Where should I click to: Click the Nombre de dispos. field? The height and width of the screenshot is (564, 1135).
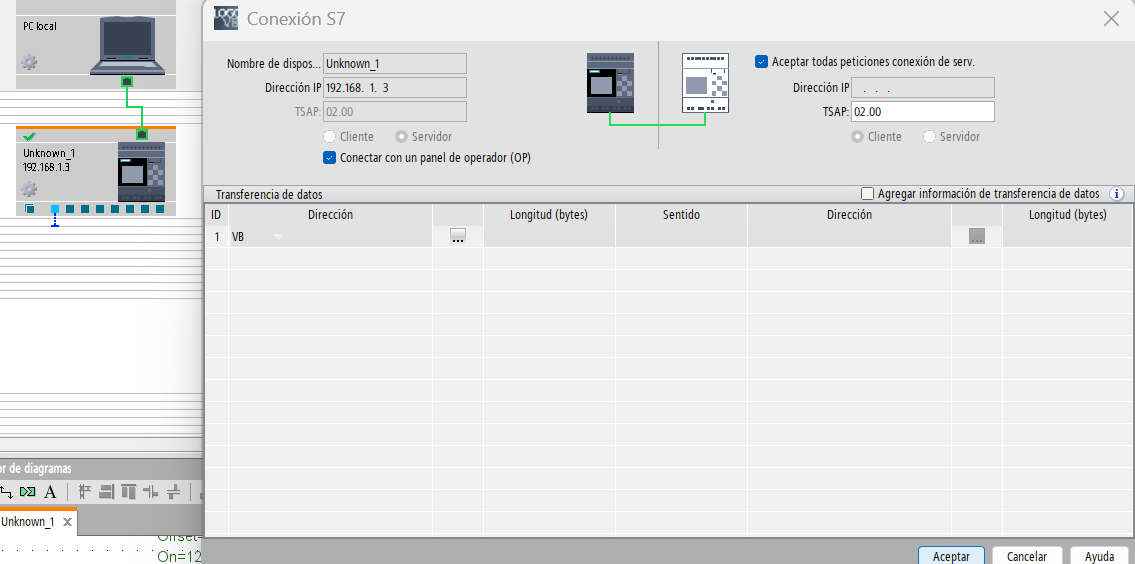click(x=394, y=63)
